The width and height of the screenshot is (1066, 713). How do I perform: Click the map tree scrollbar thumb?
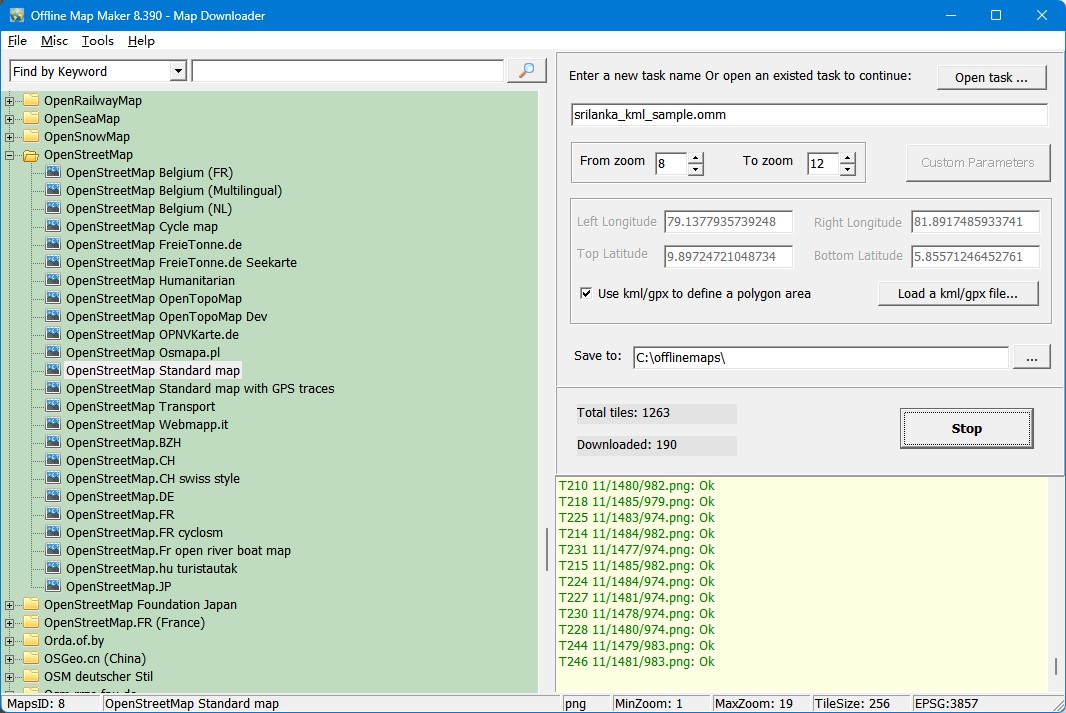547,549
